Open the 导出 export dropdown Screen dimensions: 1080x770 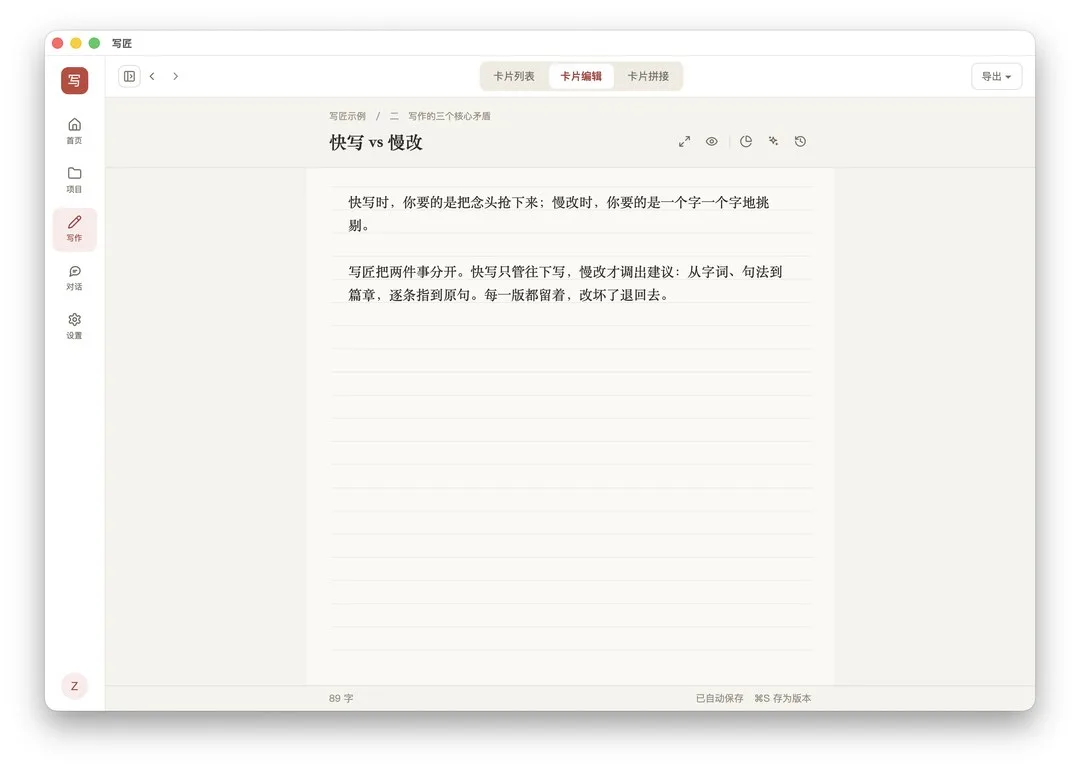pos(997,76)
